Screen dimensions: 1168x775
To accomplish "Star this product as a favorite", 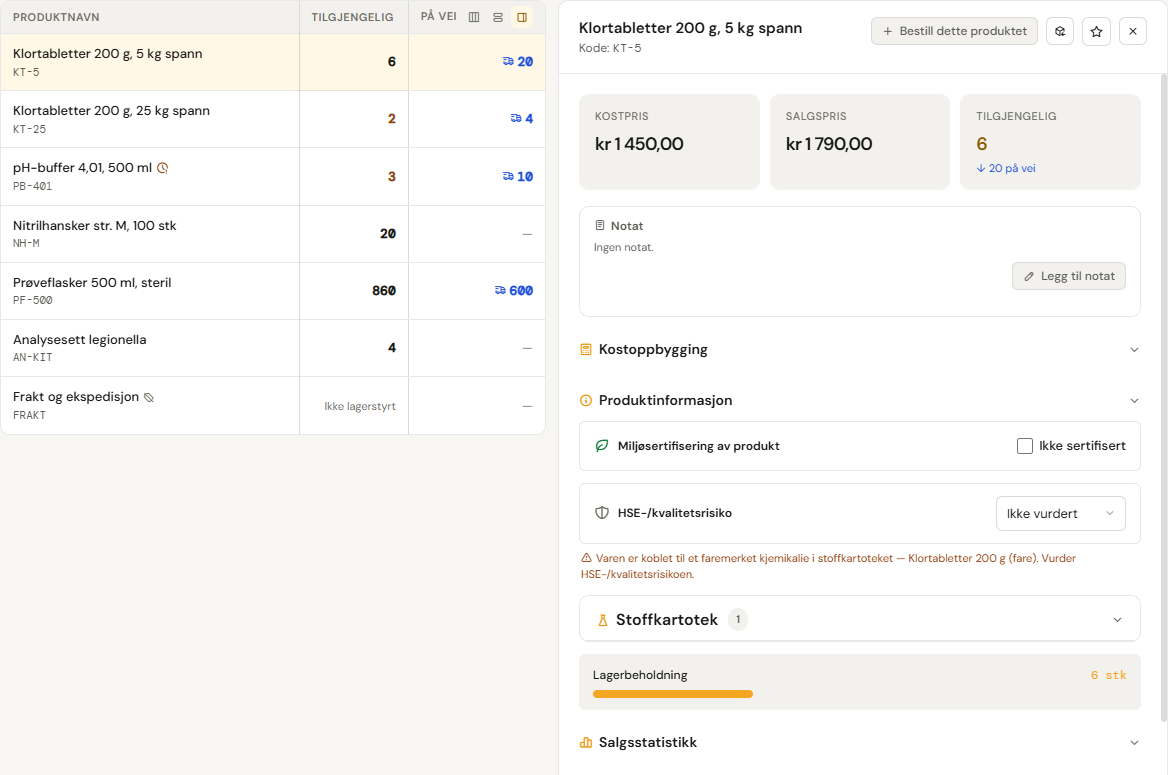I will (x=1096, y=31).
